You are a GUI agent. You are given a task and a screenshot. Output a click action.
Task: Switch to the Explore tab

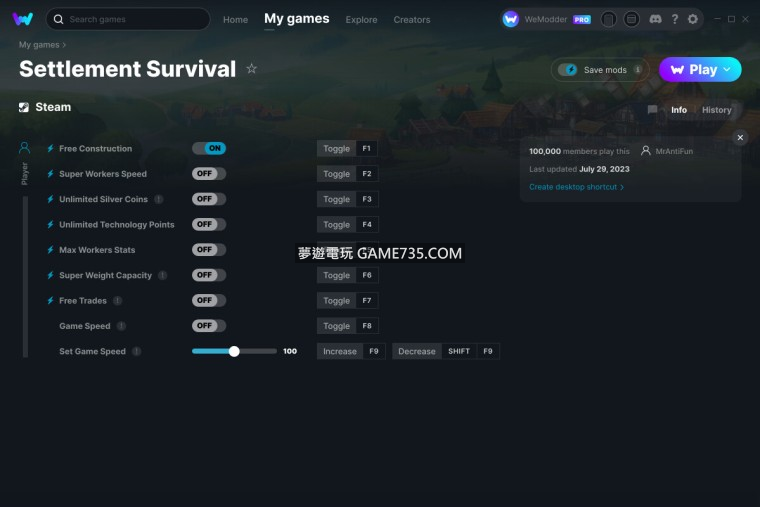(361, 20)
